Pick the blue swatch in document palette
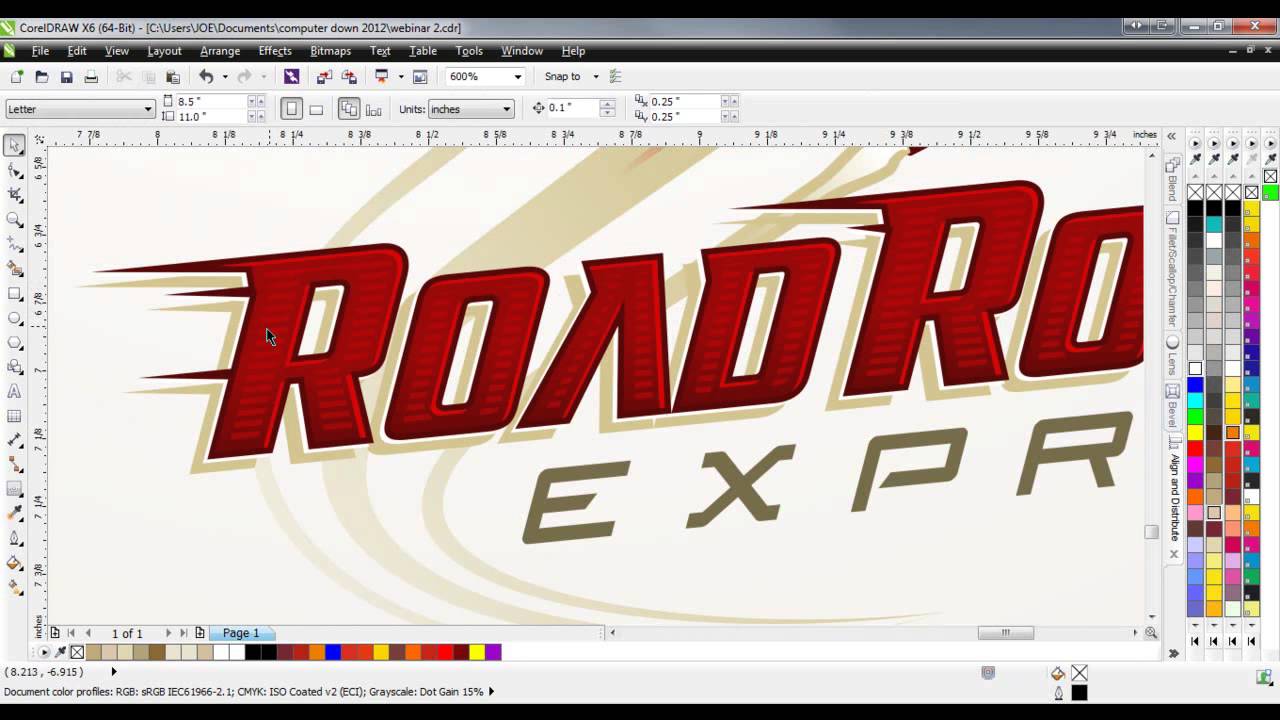 point(333,652)
